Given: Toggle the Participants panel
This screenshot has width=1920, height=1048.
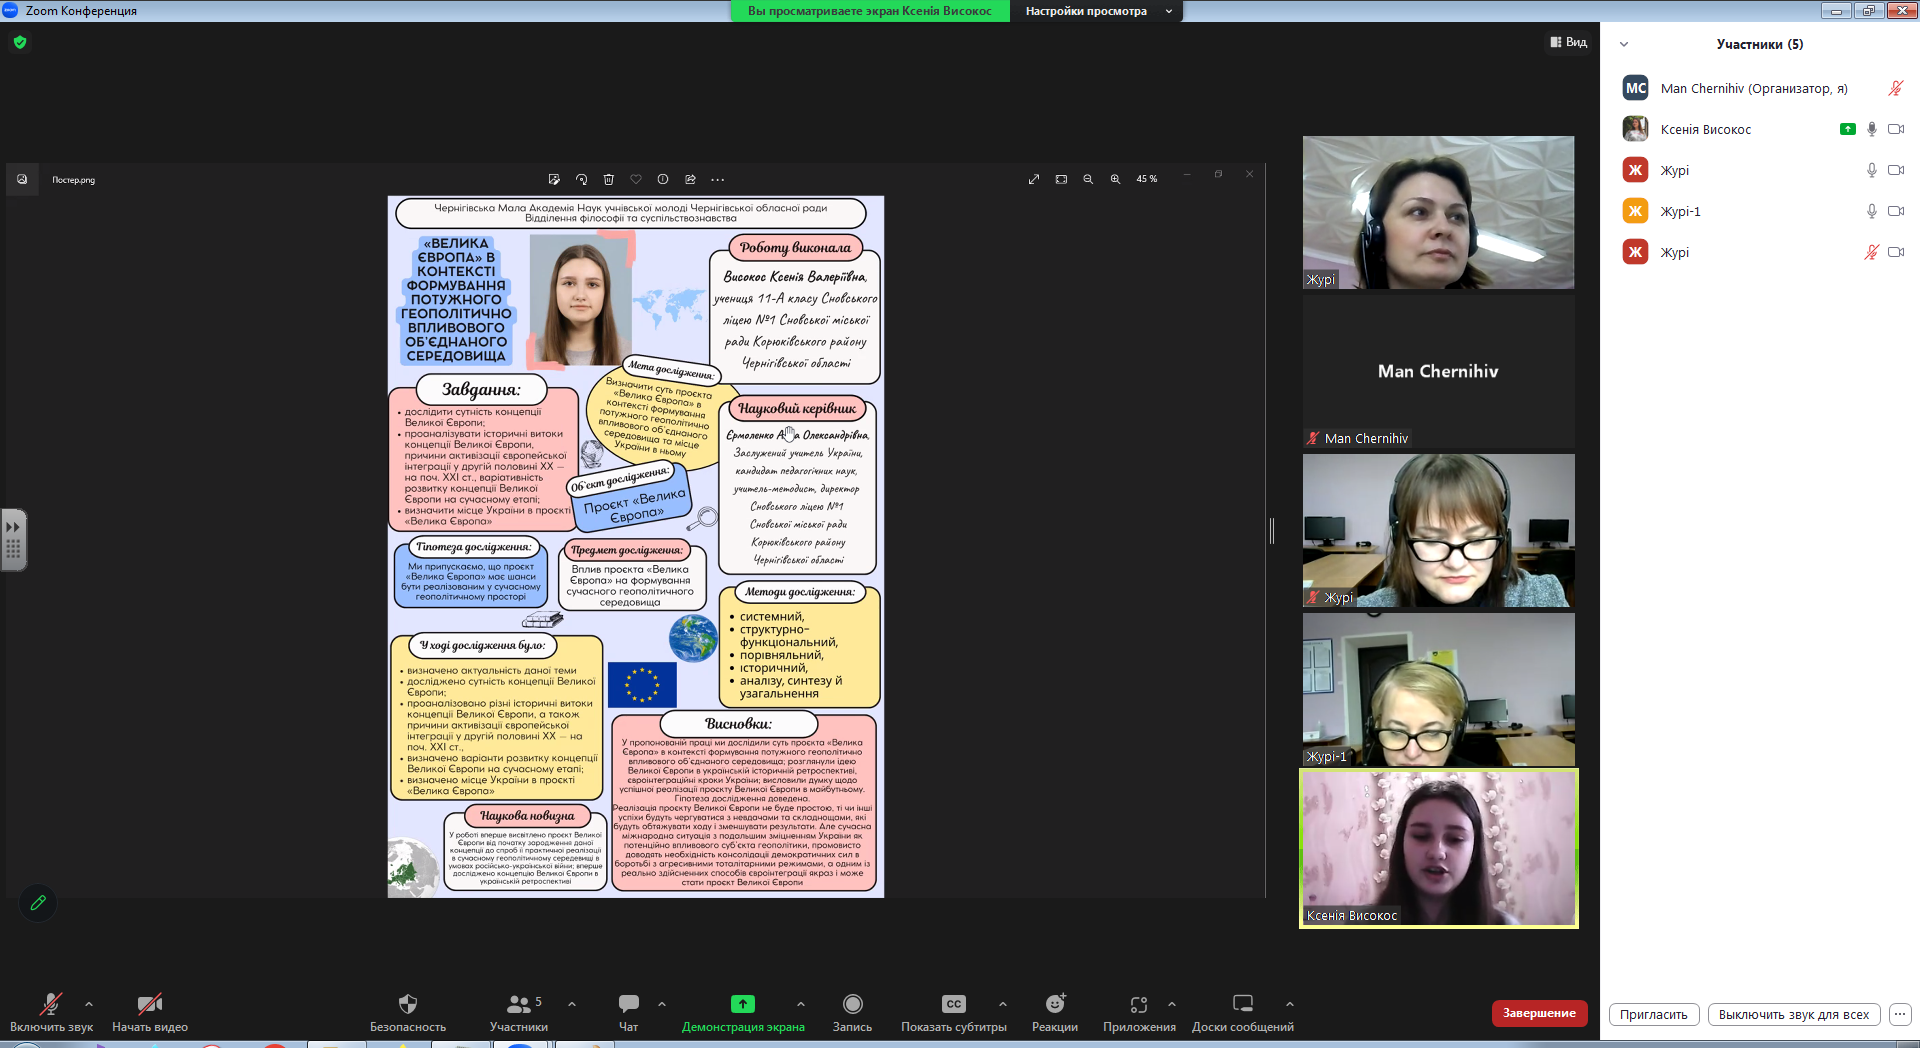Looking at the screenshot, I should 519,1012.
